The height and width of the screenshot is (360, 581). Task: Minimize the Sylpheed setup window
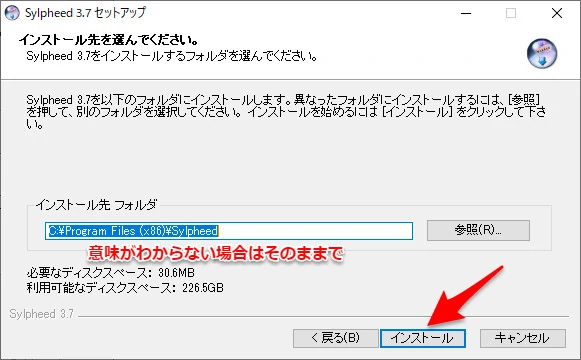[466, 13]
